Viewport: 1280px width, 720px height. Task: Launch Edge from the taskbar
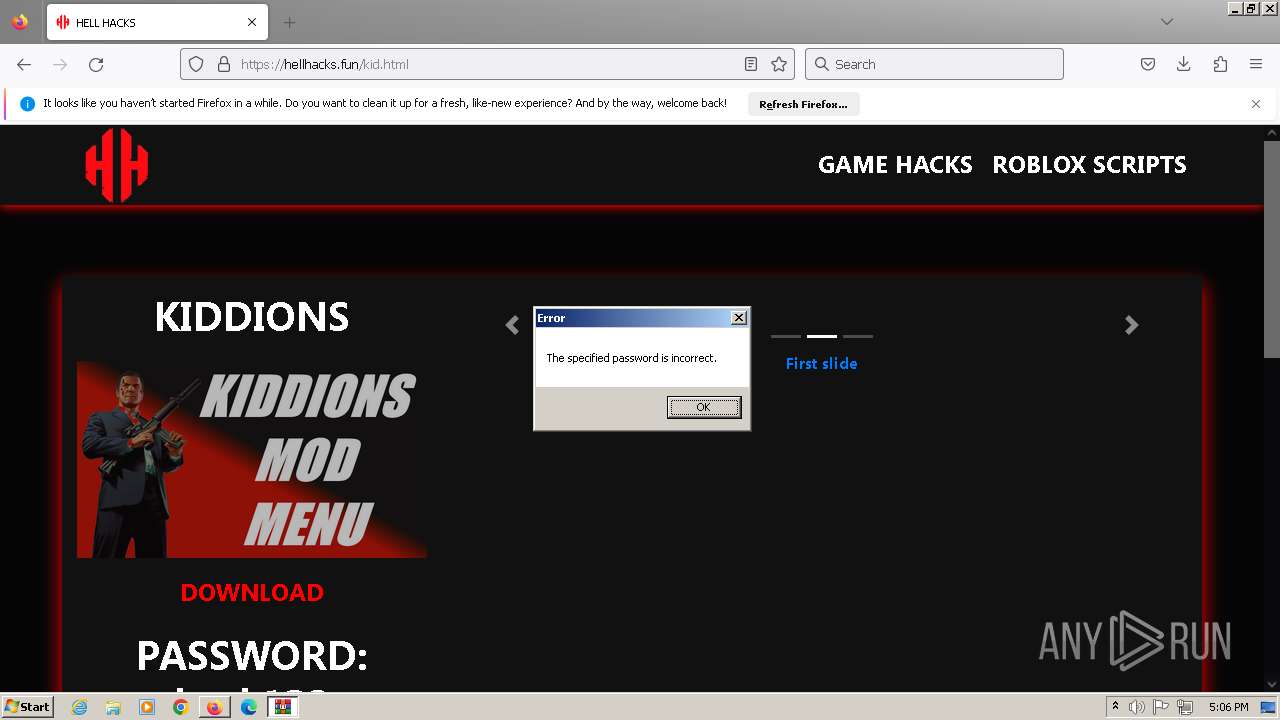point(249,707)
